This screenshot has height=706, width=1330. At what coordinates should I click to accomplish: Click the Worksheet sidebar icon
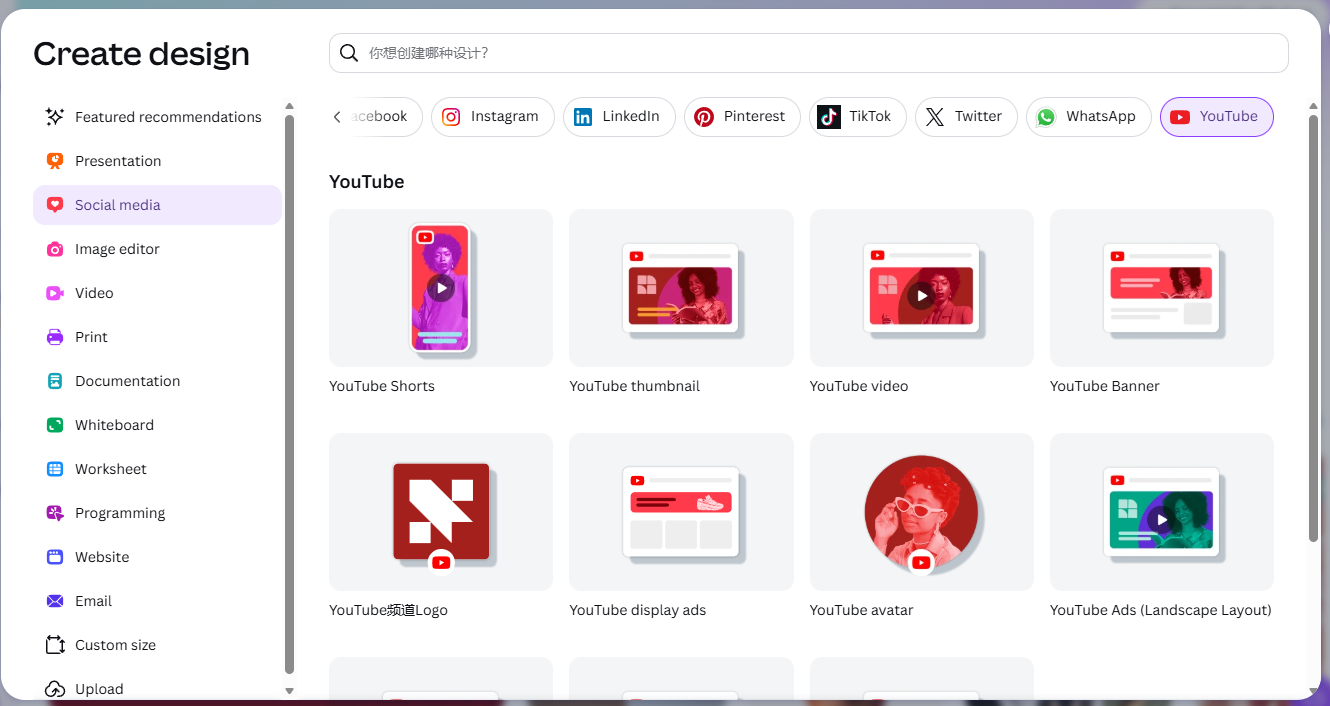pyautogui.click(x=55, y=469)
